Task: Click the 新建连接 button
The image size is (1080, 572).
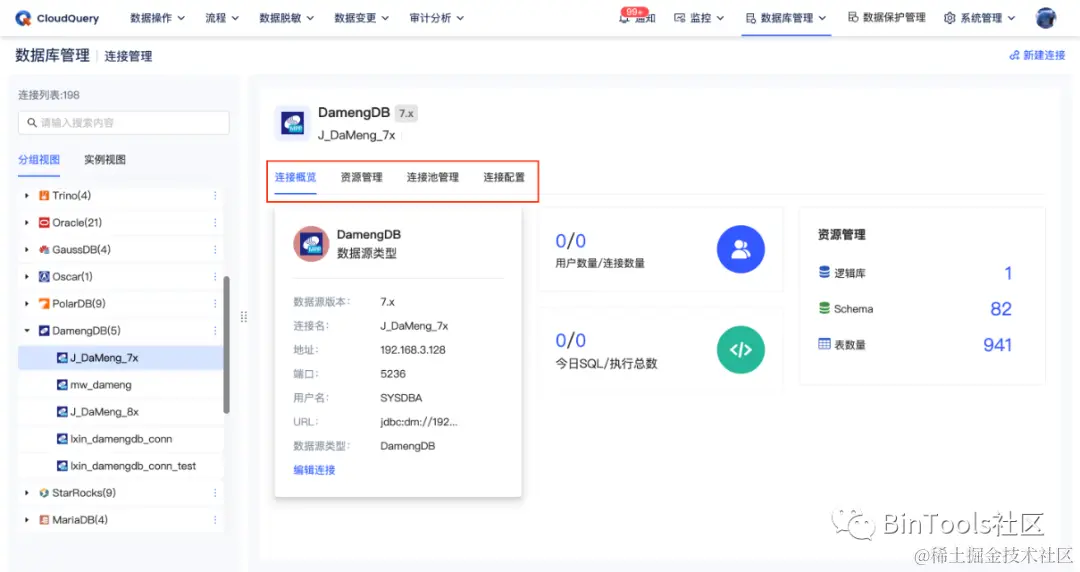Action: click(1037, 55)
